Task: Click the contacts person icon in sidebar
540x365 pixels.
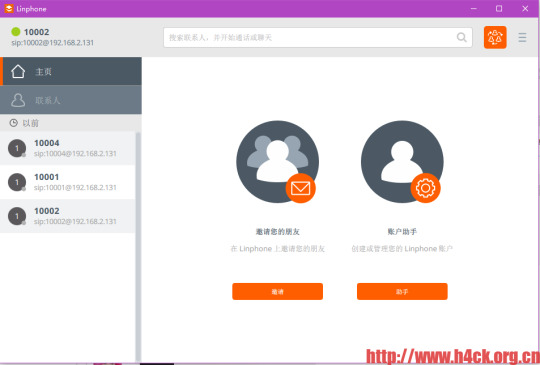Action: tap(18, 100)
